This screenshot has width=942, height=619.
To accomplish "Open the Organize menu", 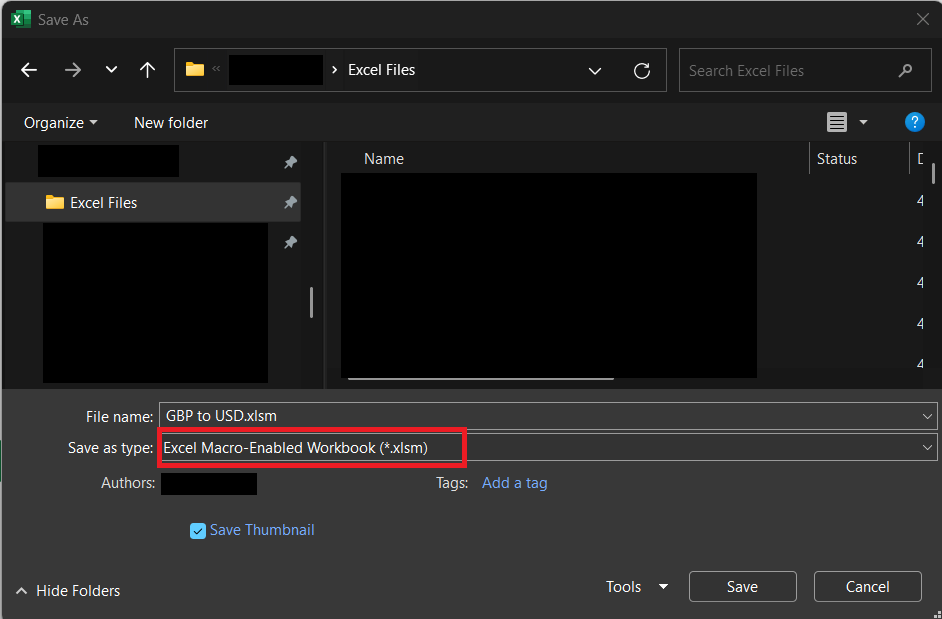I will coord(60,123).
